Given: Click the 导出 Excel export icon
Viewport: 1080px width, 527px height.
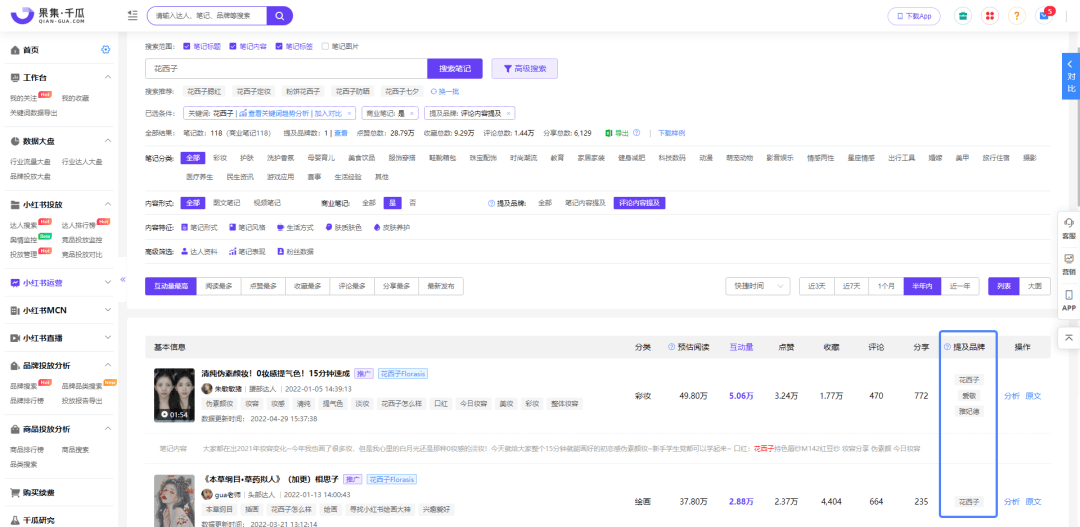Looking at the screenshot, I should [609, 133].
